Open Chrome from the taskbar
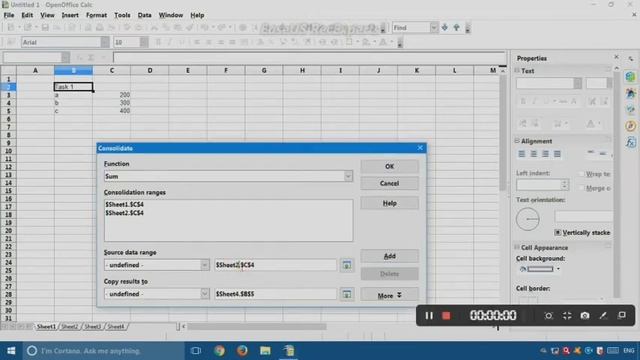 click(219, 351)
